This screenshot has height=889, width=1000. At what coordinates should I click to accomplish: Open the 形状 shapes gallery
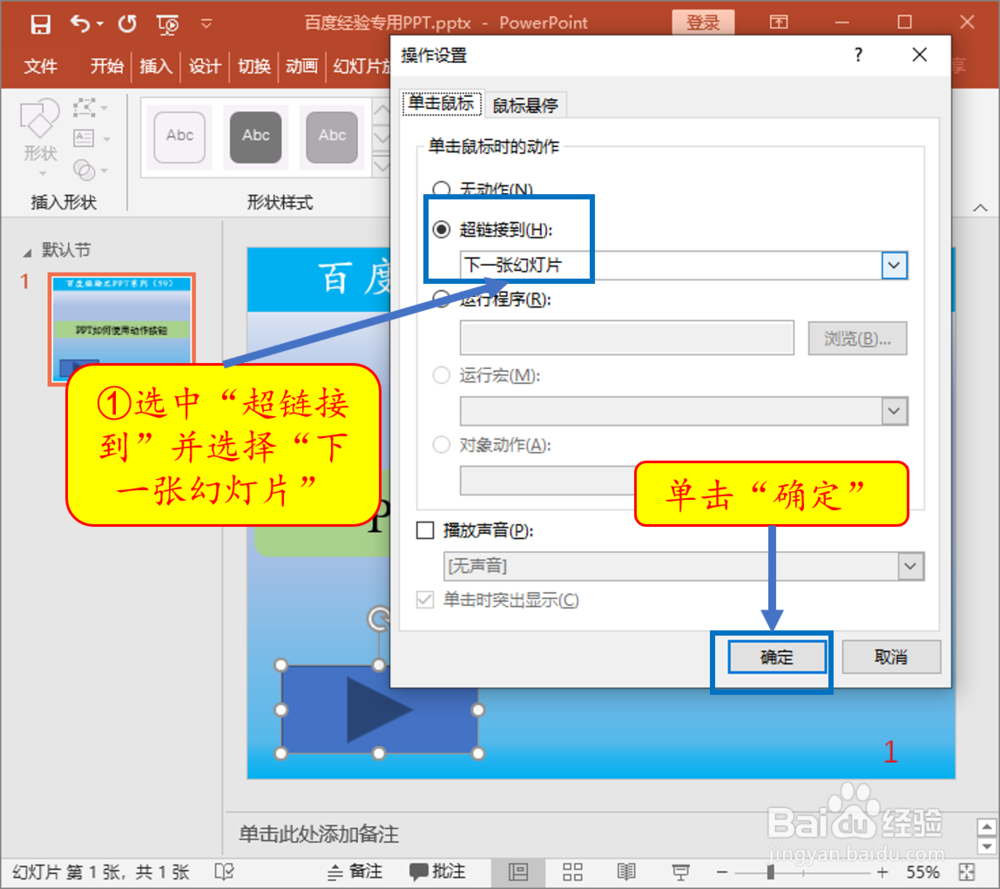click(x=40, y=137)
